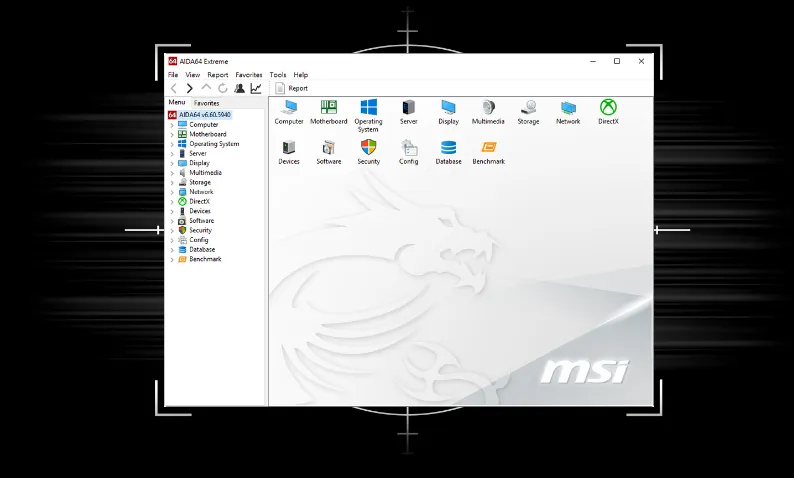Open the Network icon in main pane

coord(568,112)
